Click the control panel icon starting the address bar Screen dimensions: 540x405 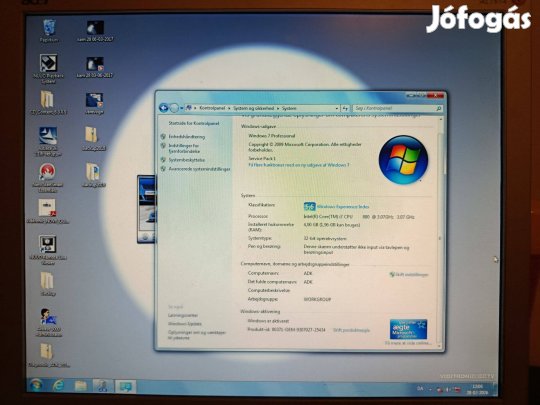tap(189, 108)
